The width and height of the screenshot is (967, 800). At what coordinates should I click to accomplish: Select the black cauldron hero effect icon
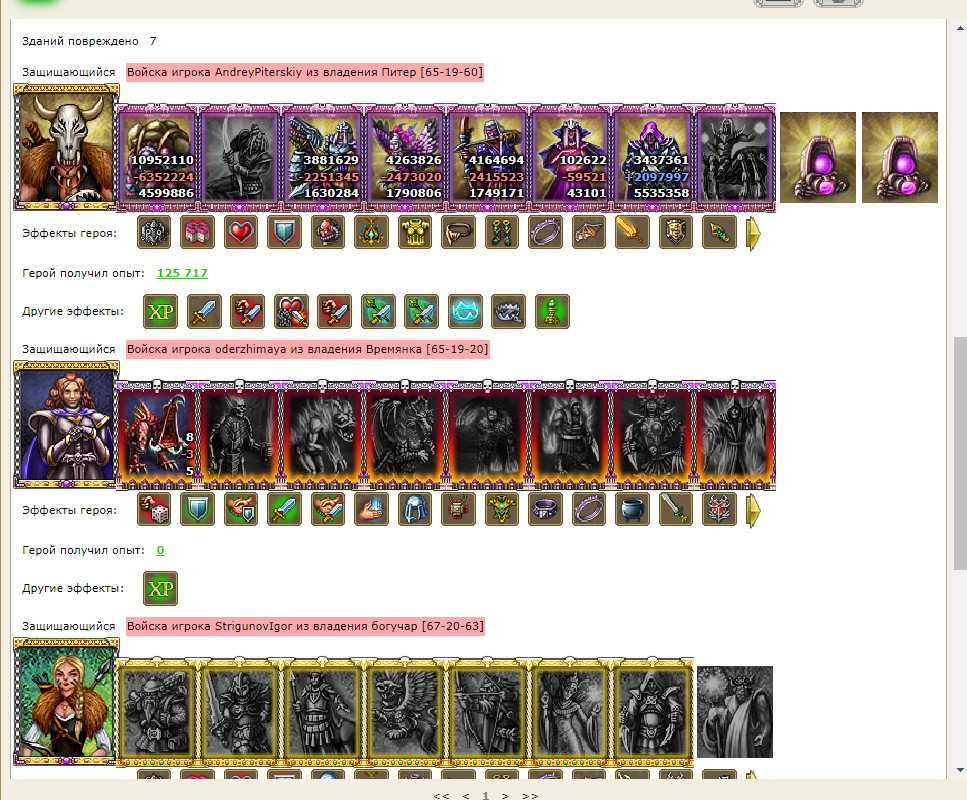[x=632, y=509]
